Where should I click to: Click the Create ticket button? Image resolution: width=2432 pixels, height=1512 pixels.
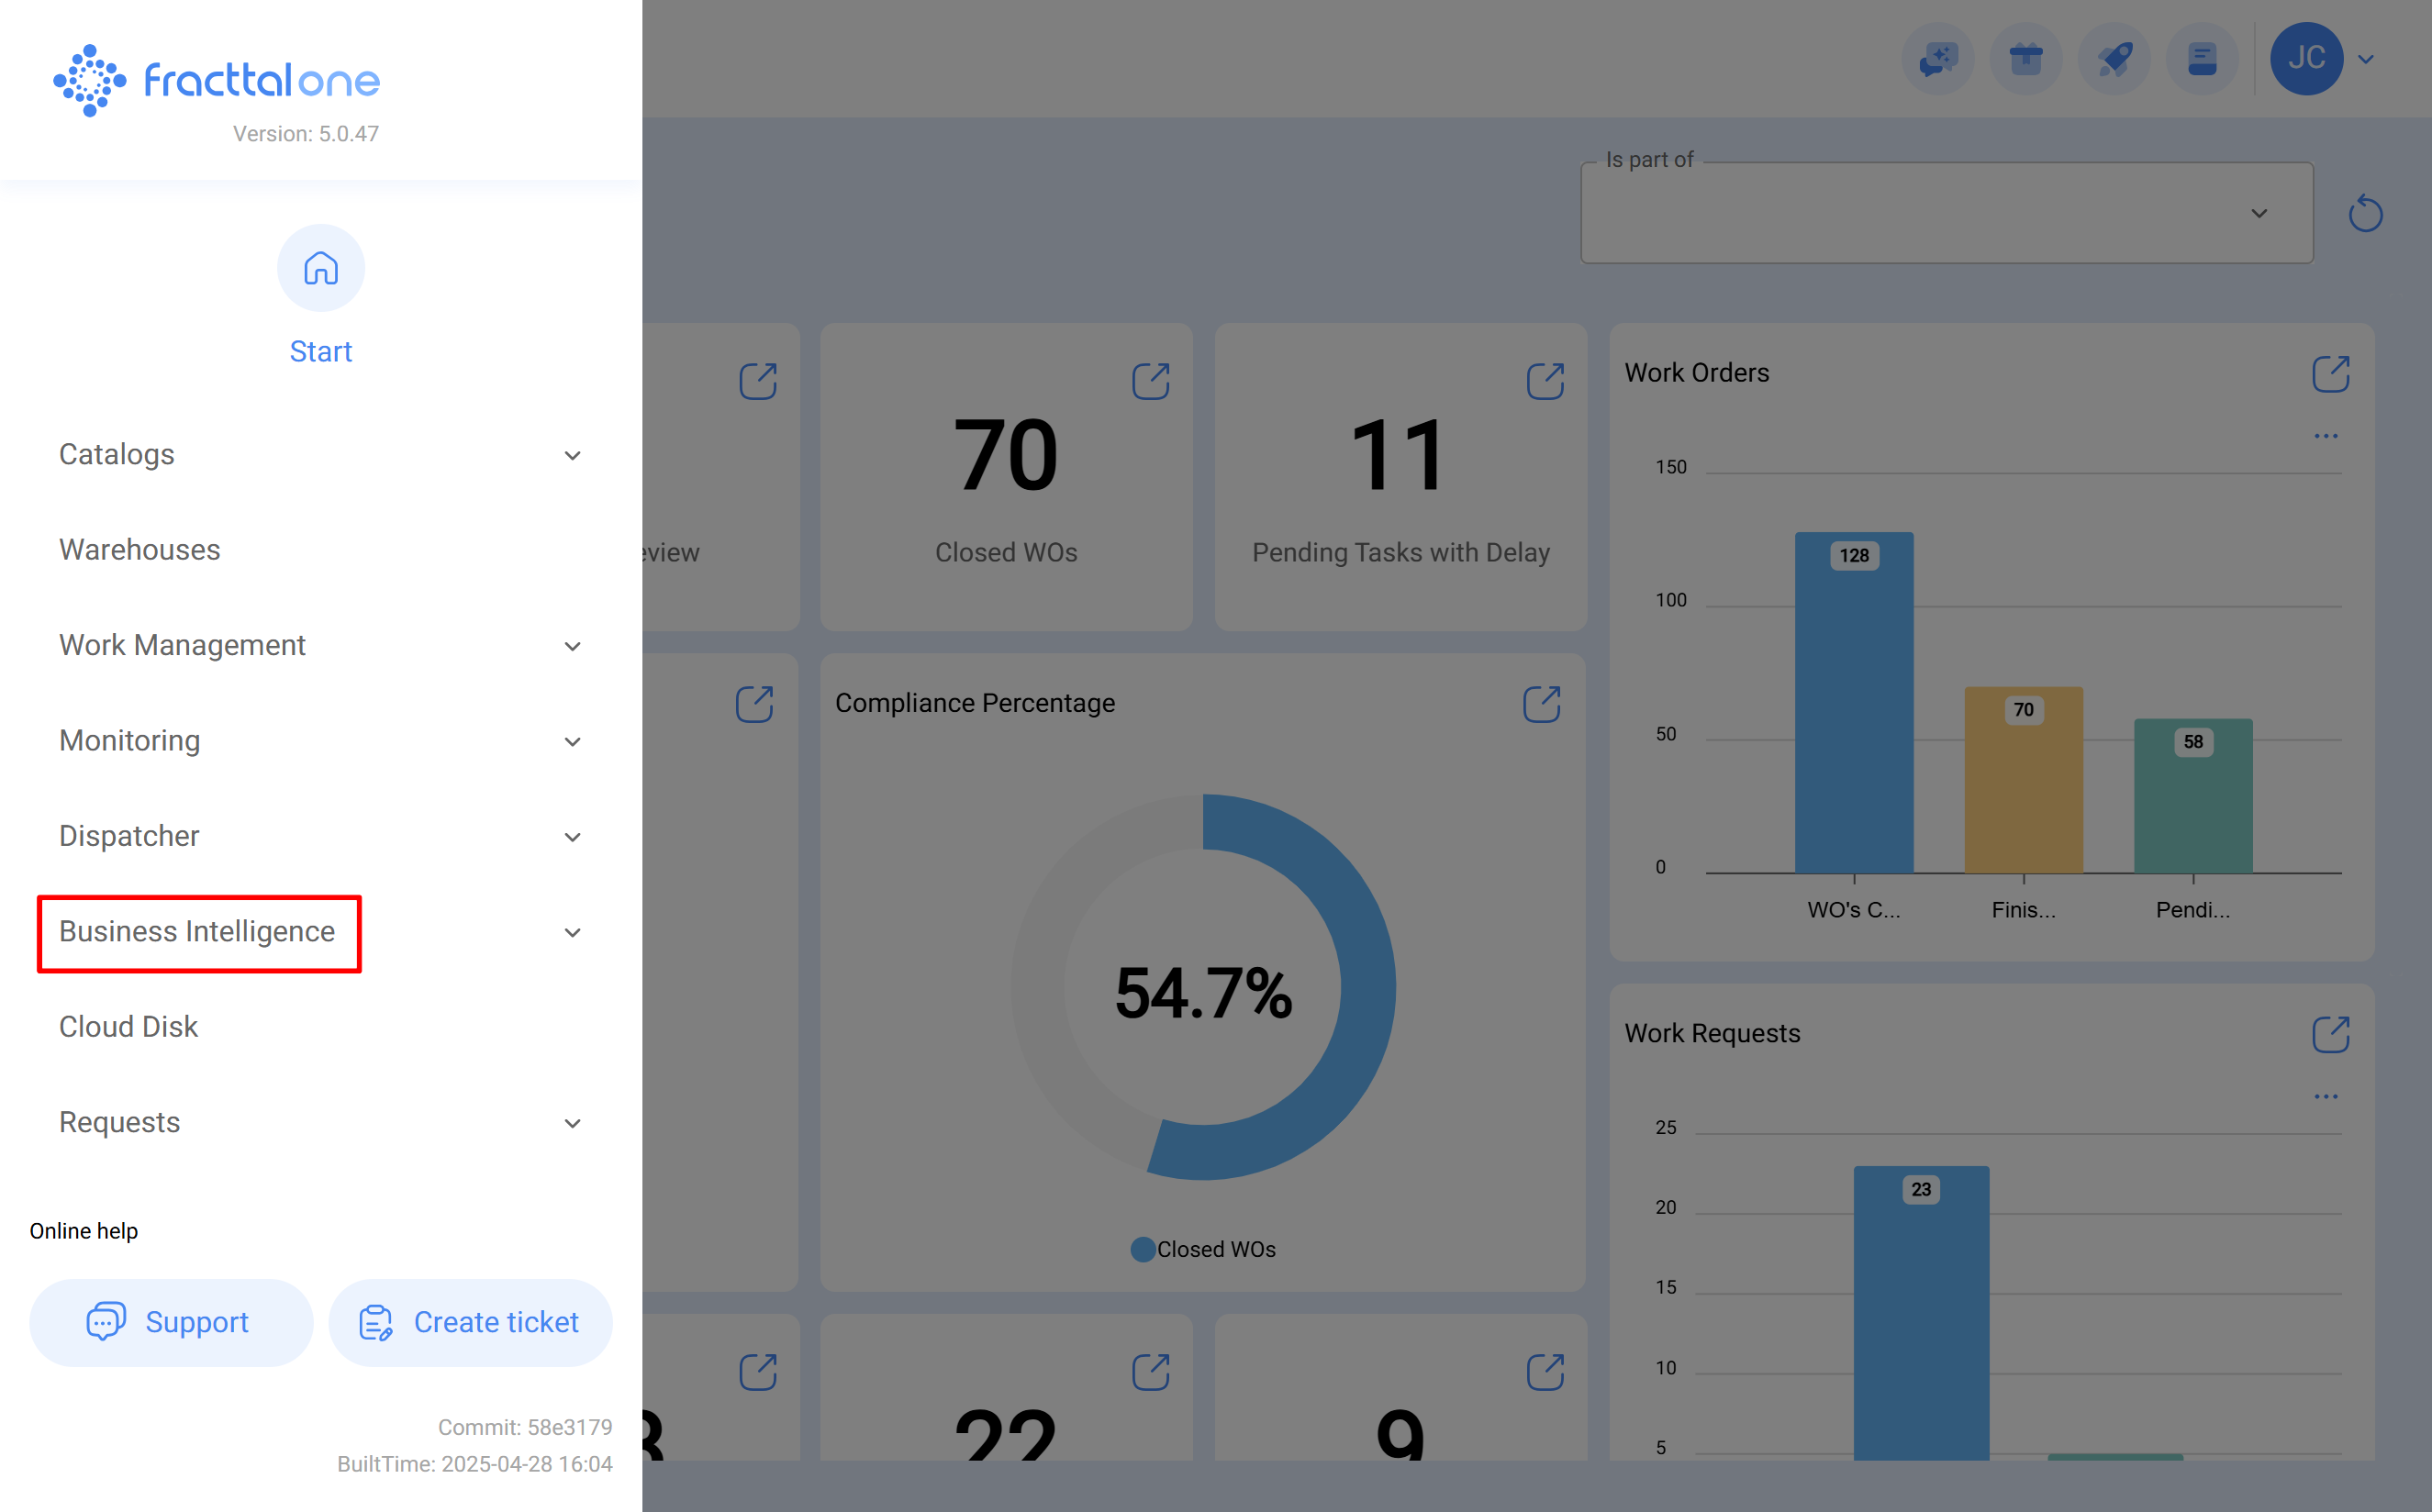click(470, 1322)
